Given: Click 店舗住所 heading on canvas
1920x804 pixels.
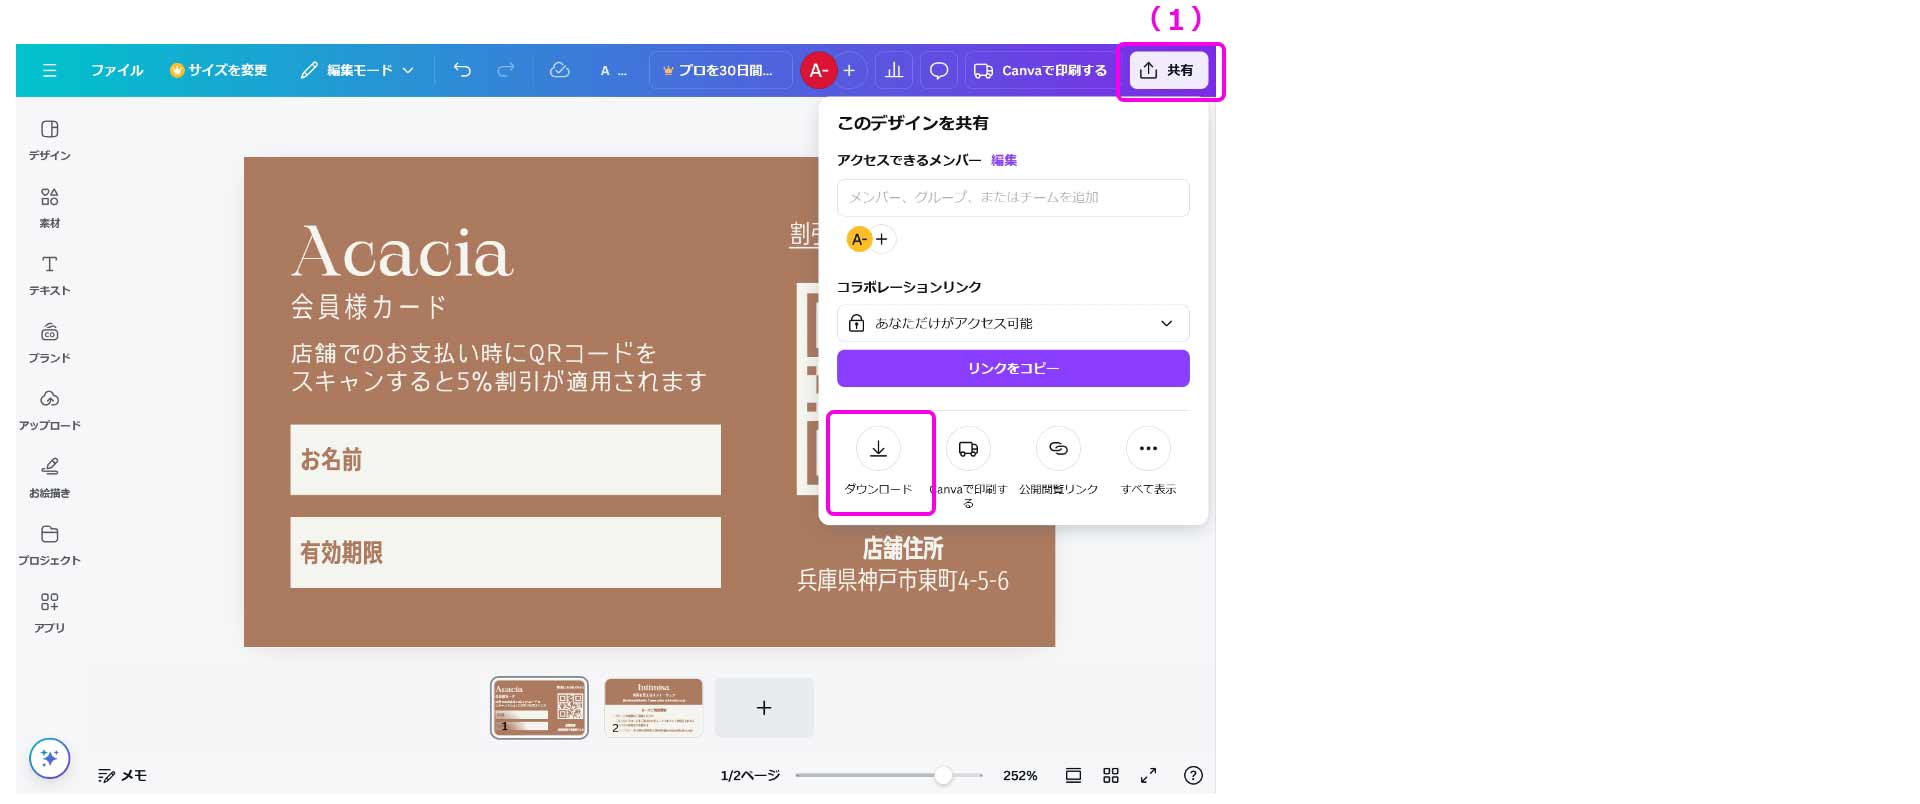Looking at the screenshot, I should pyautogui.click(x=903, y=548).
